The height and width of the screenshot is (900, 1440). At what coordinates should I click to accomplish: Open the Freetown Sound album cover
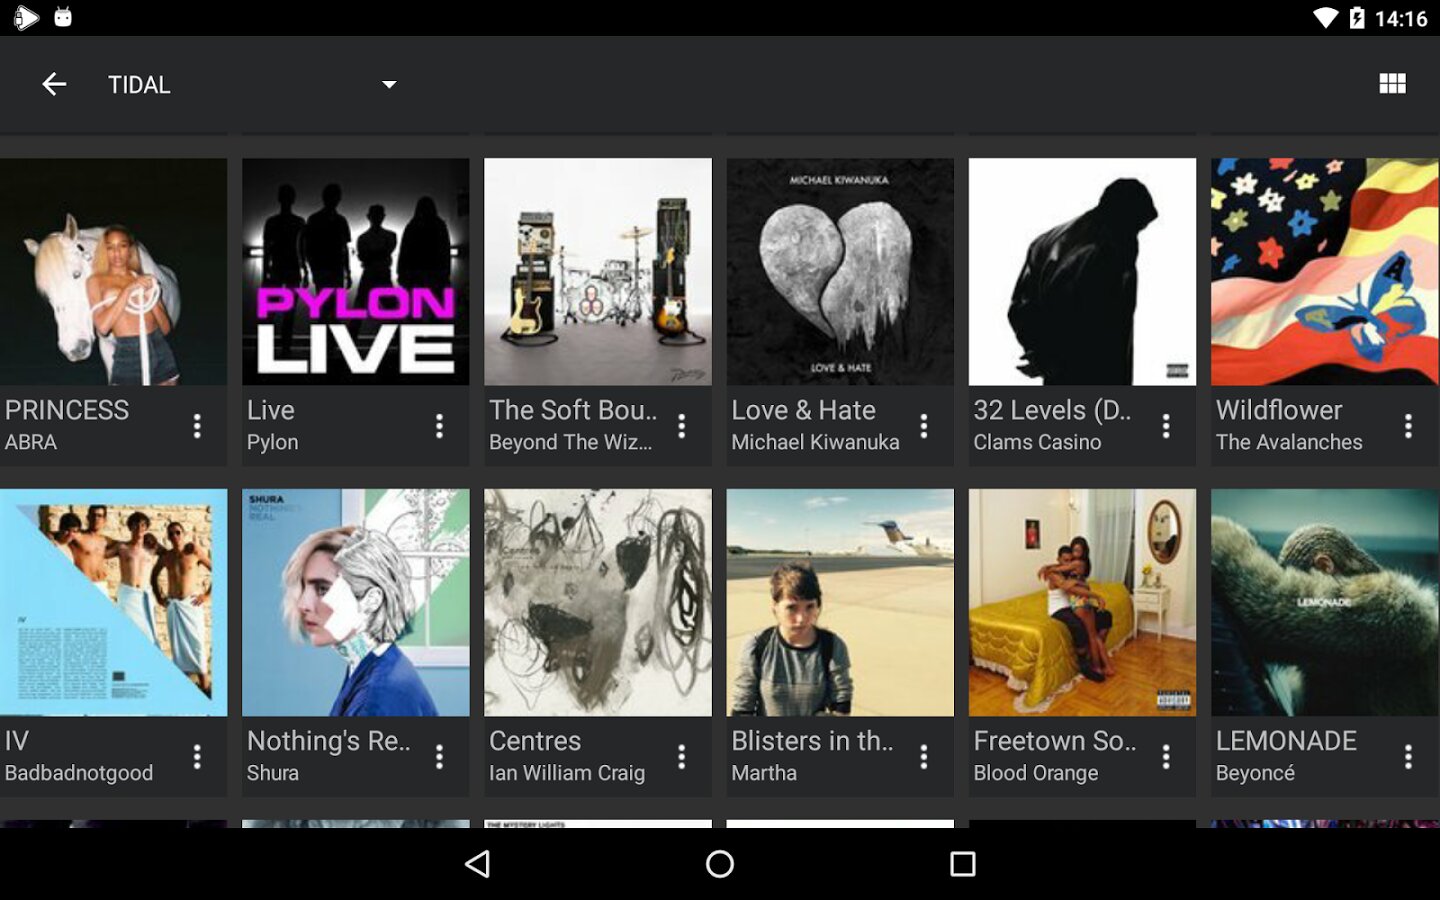[x=1082, y=602]
